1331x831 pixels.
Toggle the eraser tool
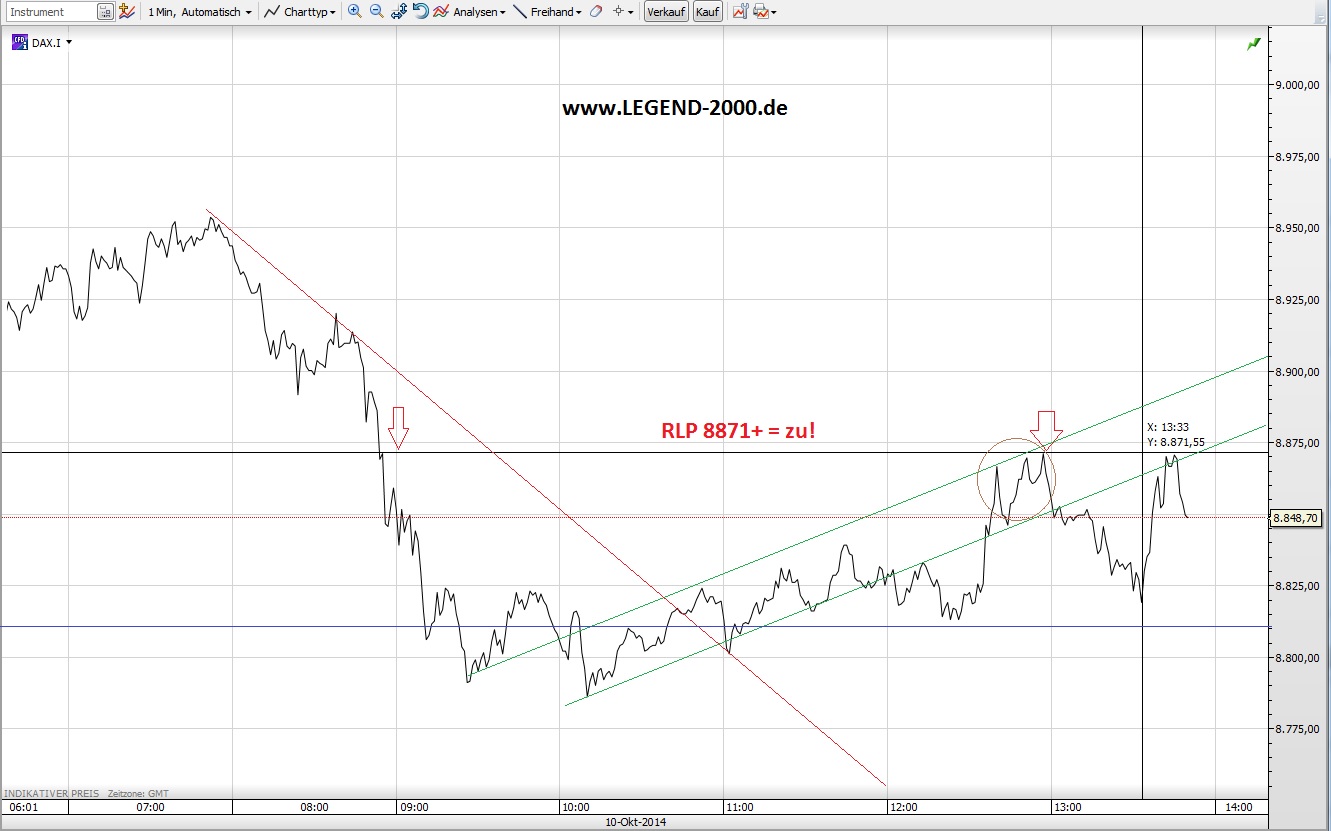click(x=594, y=11)
